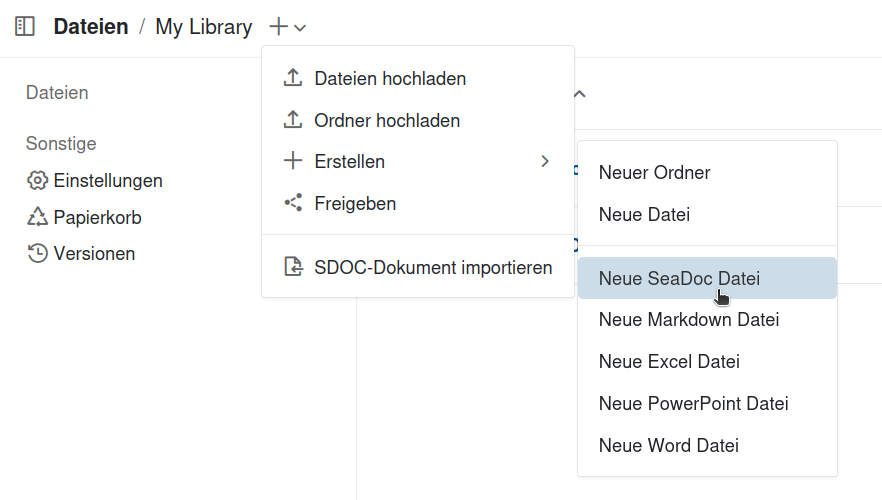Screen dimensions: 882x500
Task: Collapse the section with the up chevron
Action: pos(579,94)
